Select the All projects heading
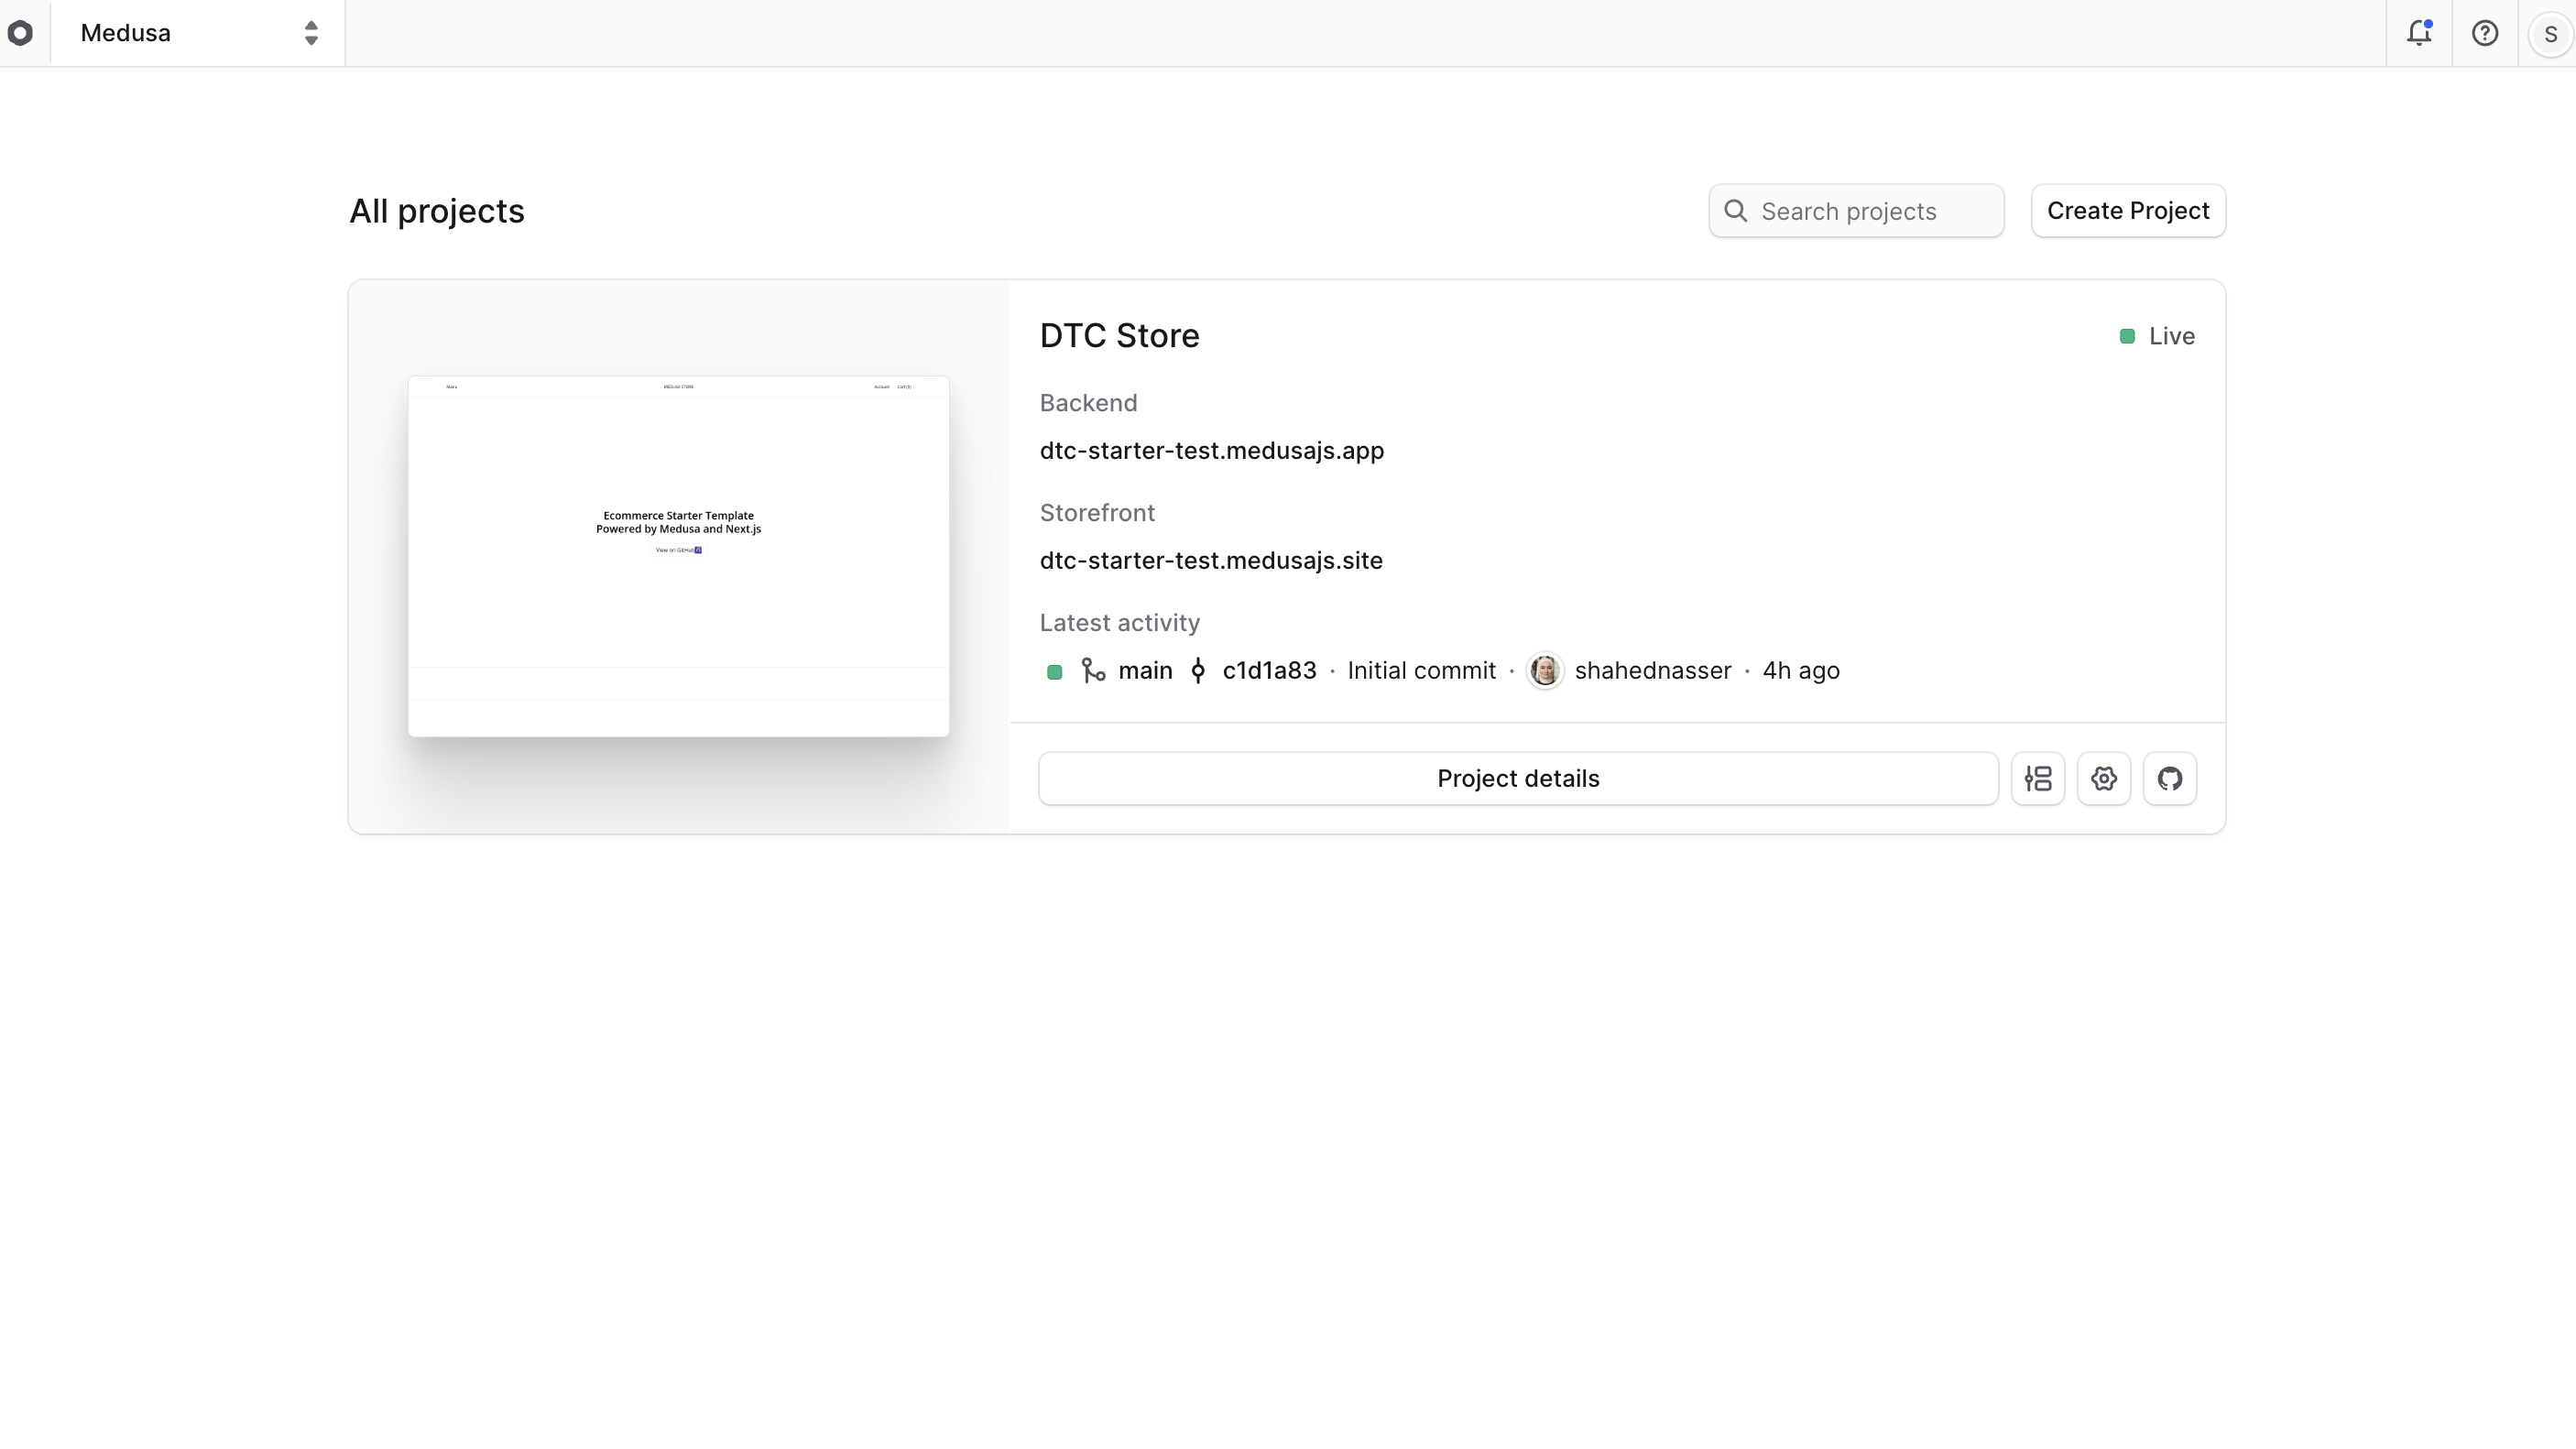 436,211
